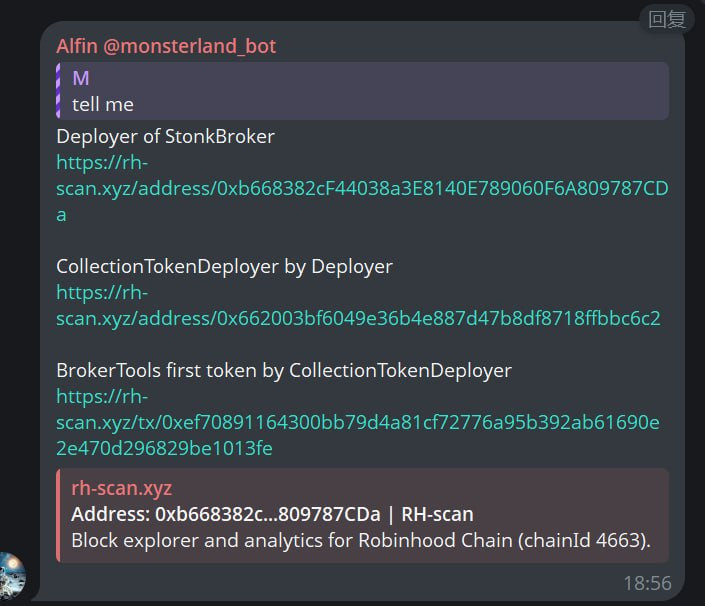Click "https://rh-" above the 0x662003bf address
Image resolution: width=705 pixels, height=606 pixels.
point(102,293)
